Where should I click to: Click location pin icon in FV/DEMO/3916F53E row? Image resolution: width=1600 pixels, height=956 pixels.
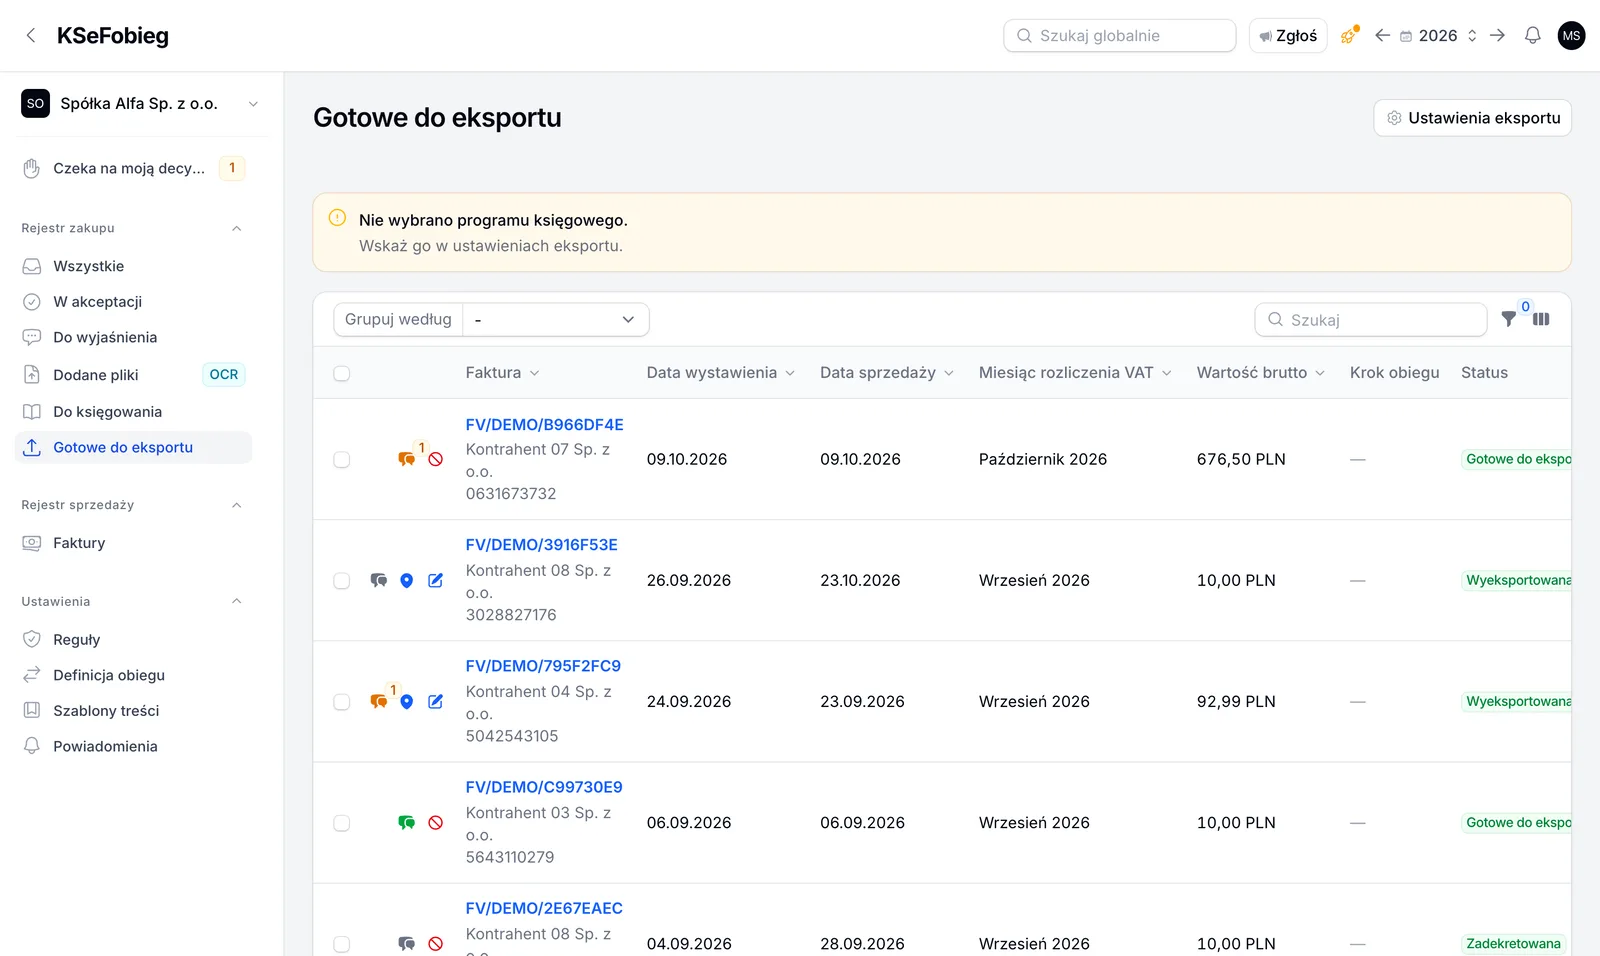point(407,580)
